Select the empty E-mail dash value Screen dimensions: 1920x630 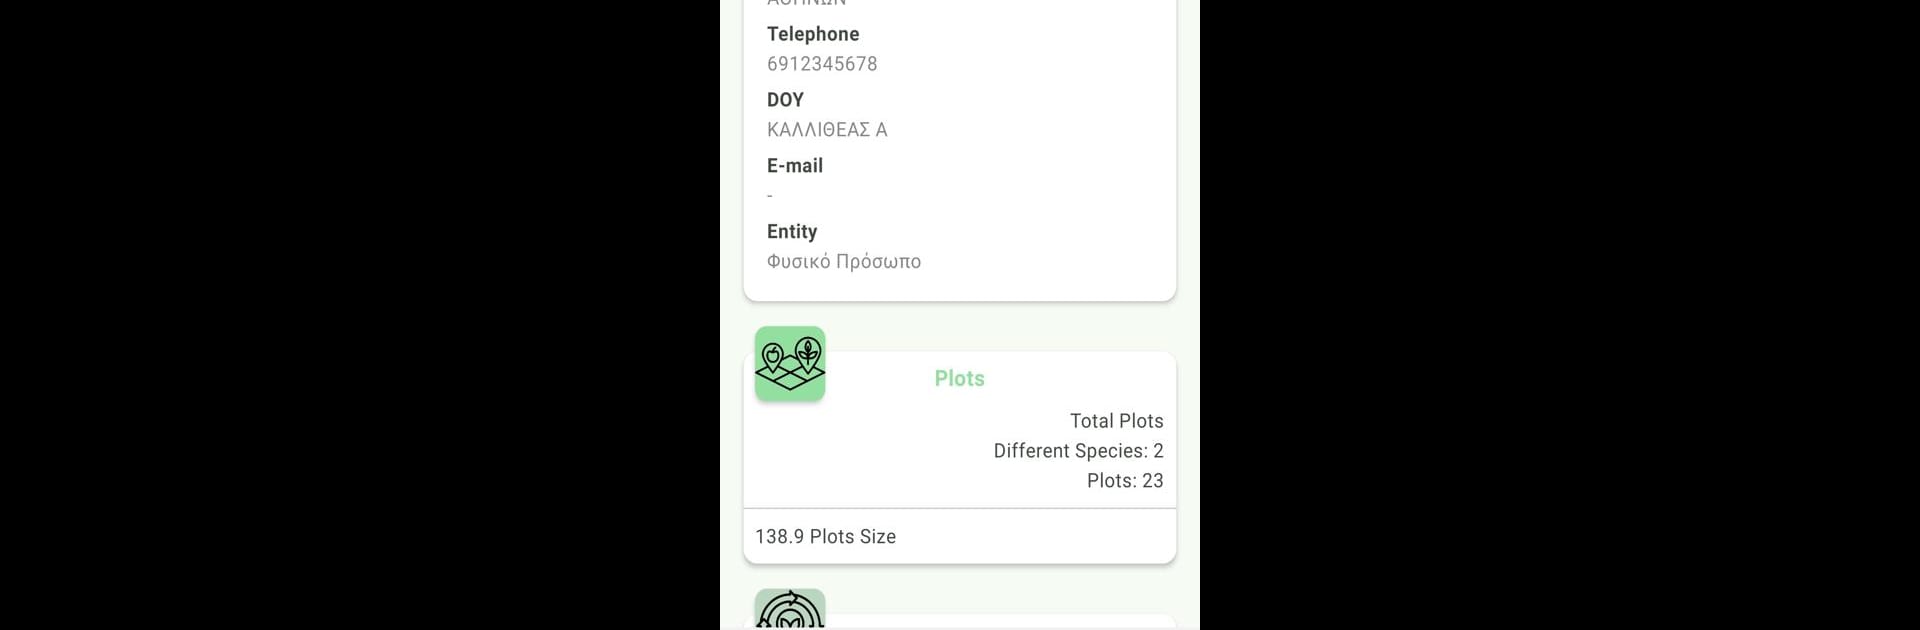coord(770,196)
